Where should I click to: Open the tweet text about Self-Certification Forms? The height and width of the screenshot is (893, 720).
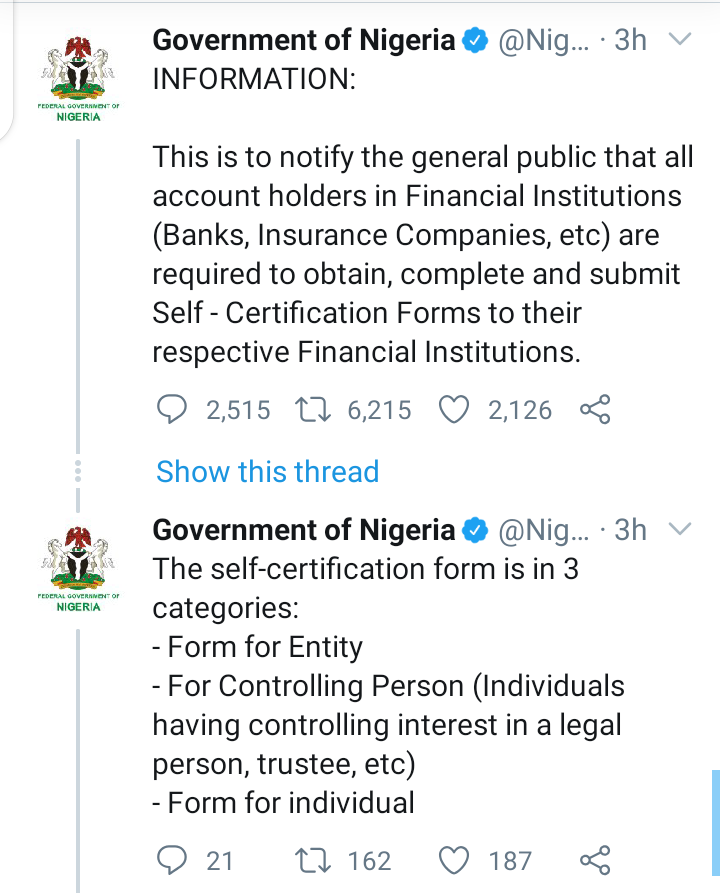pyautogui.click(x=420, y=255)
